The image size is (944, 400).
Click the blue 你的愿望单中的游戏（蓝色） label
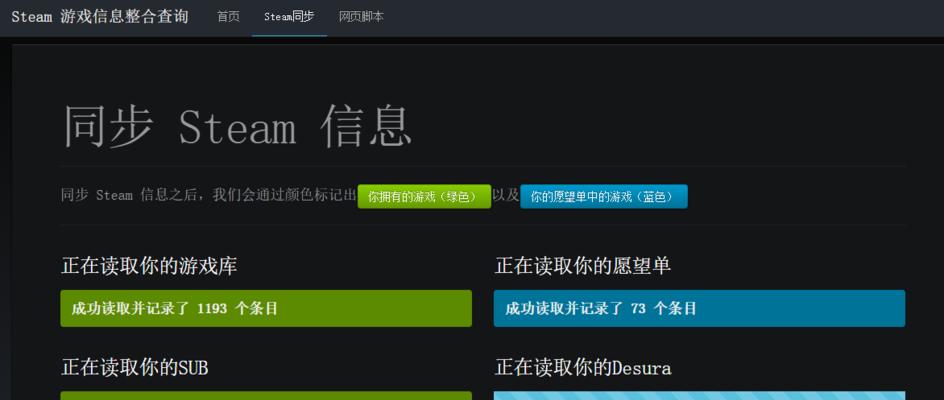coord(603,197)
